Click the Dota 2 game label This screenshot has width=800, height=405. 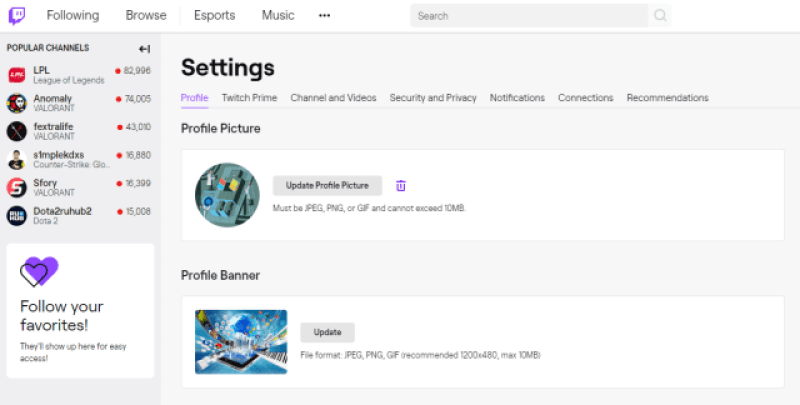point(45,221)
